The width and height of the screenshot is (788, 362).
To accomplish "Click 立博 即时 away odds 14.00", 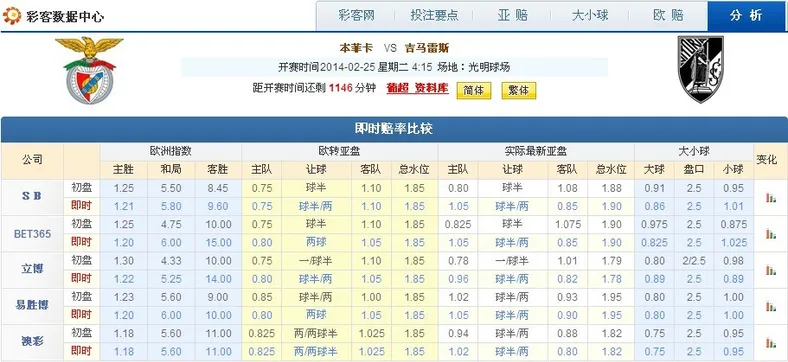I will [218, 279].
